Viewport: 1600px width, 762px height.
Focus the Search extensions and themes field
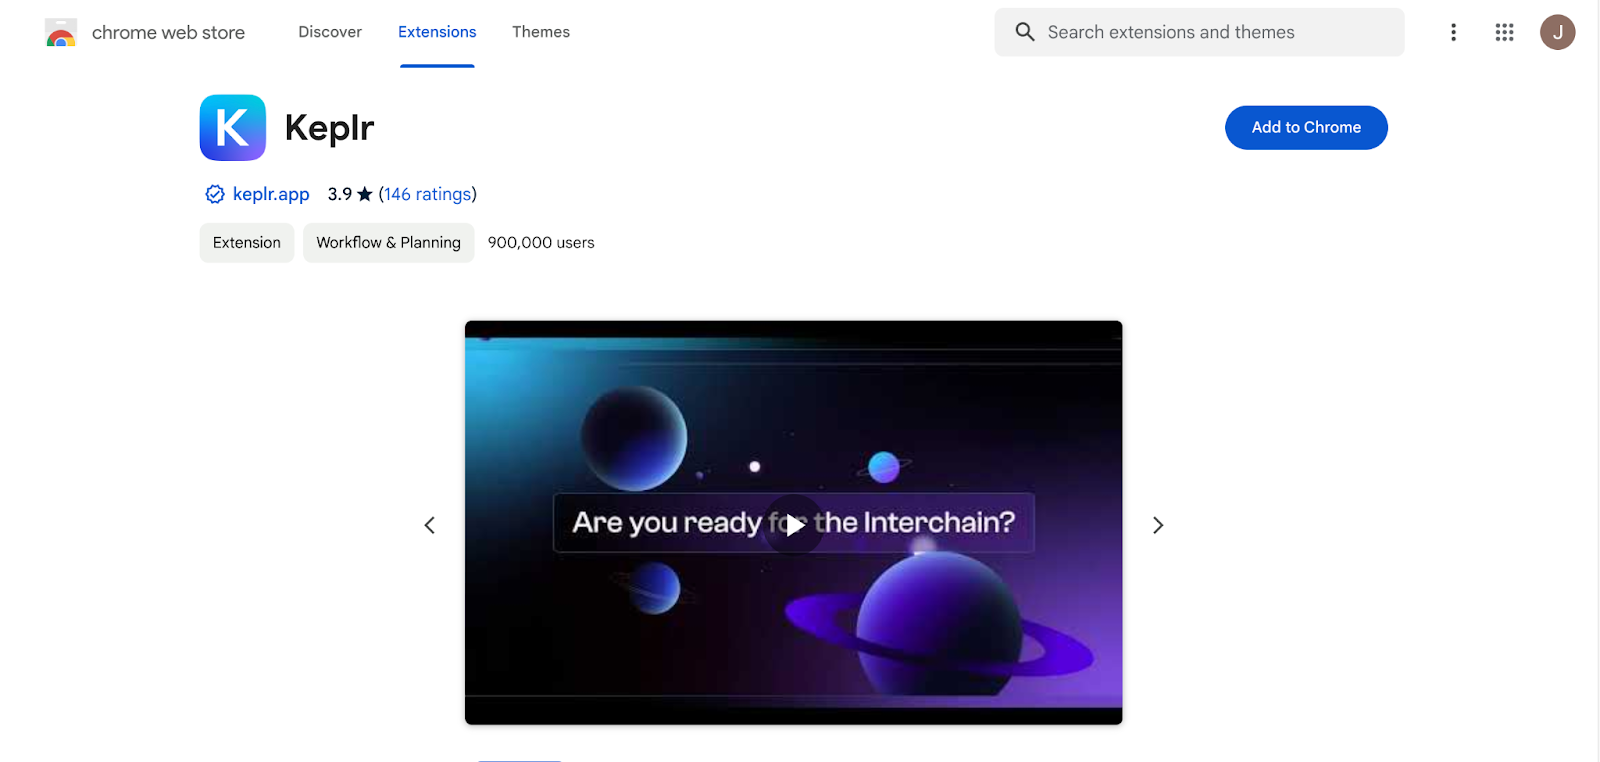[x=1199, y=32]
